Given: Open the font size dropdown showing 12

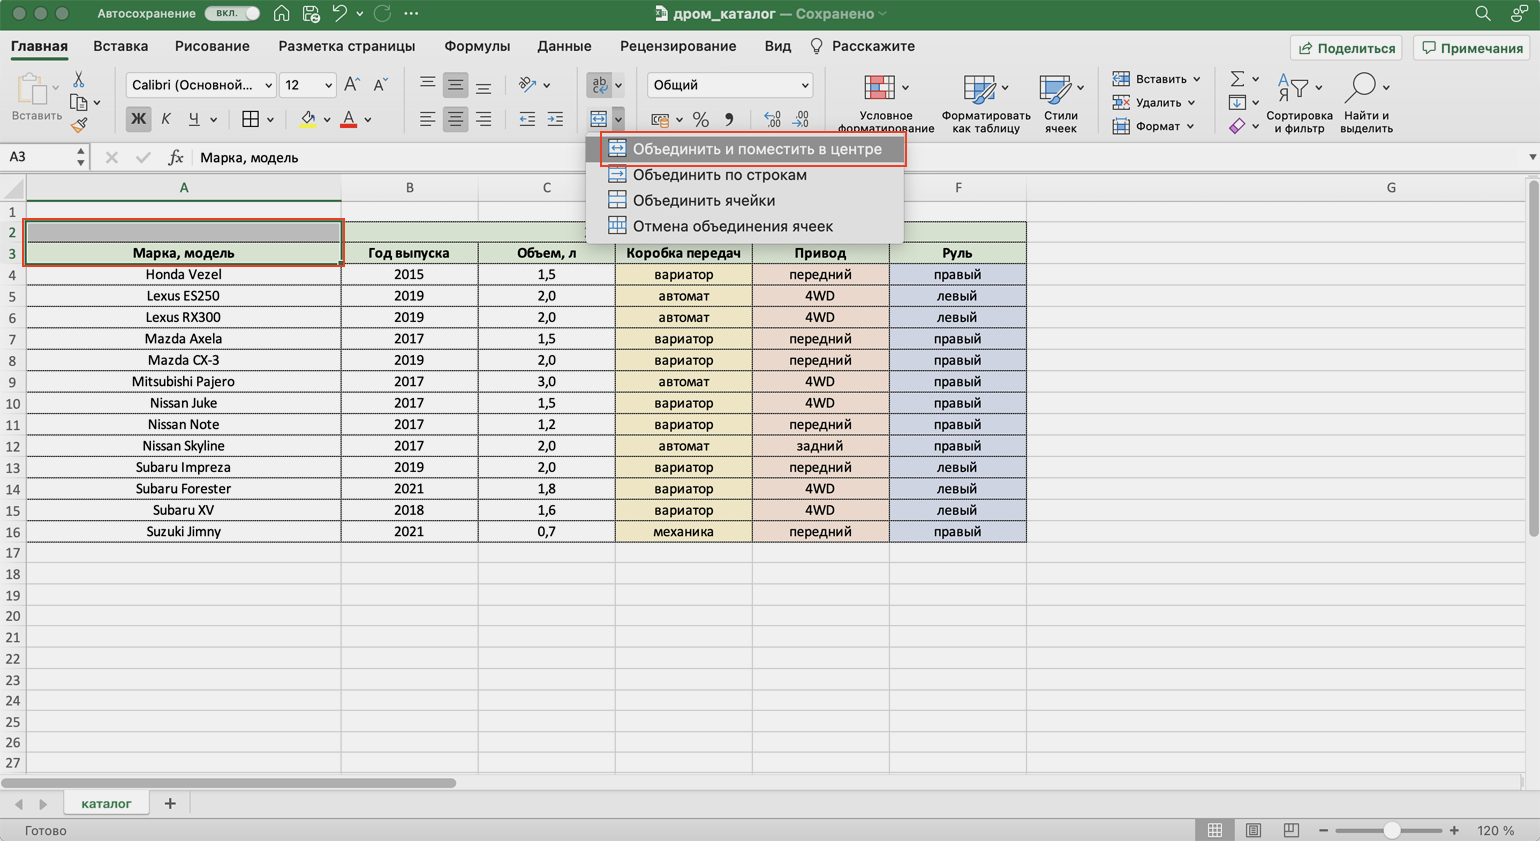Looking at the screenshot, I should point(328,85).
